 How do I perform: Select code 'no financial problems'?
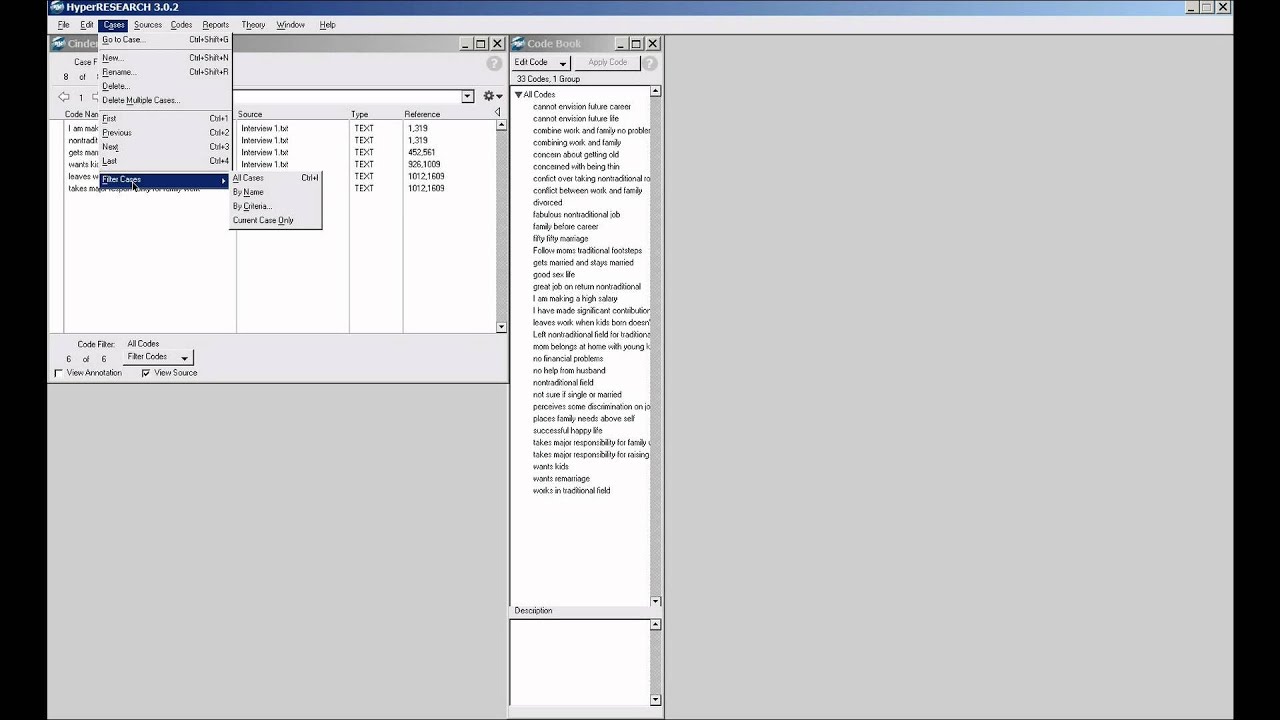568,359
